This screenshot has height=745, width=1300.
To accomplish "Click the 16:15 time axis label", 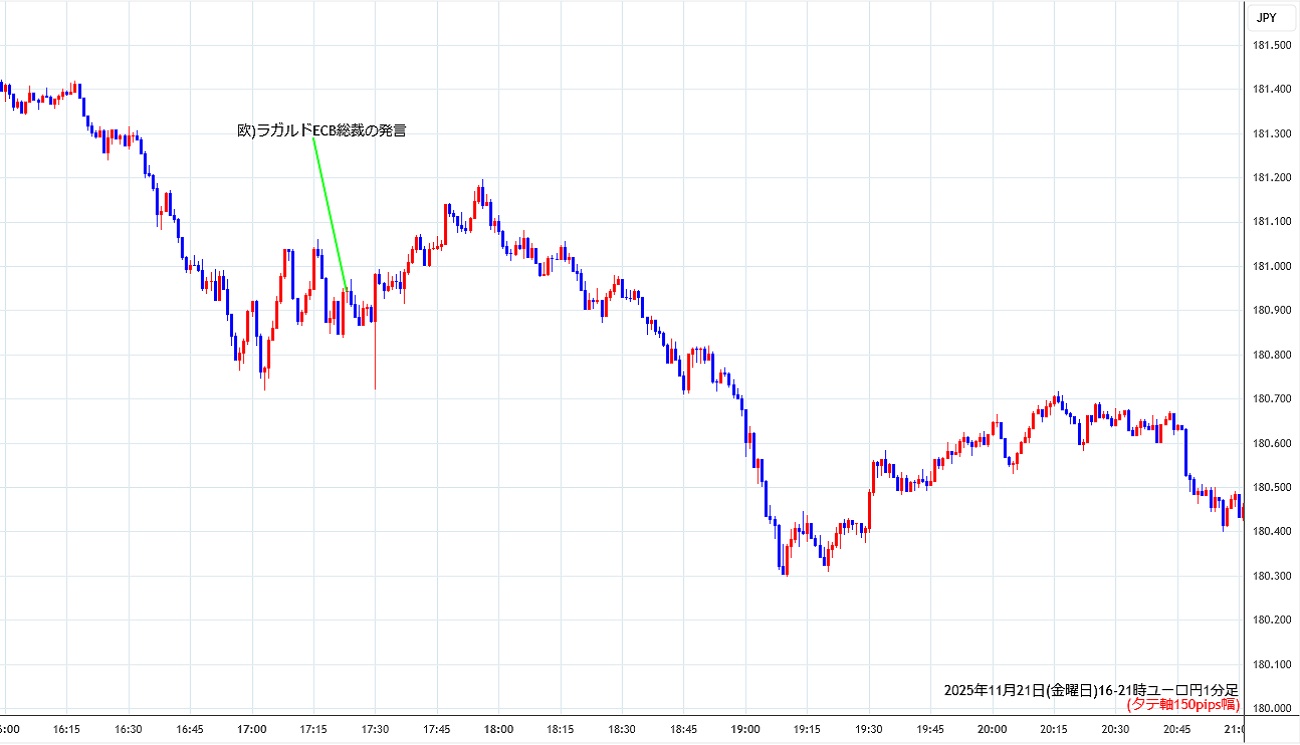I will 67,729.
